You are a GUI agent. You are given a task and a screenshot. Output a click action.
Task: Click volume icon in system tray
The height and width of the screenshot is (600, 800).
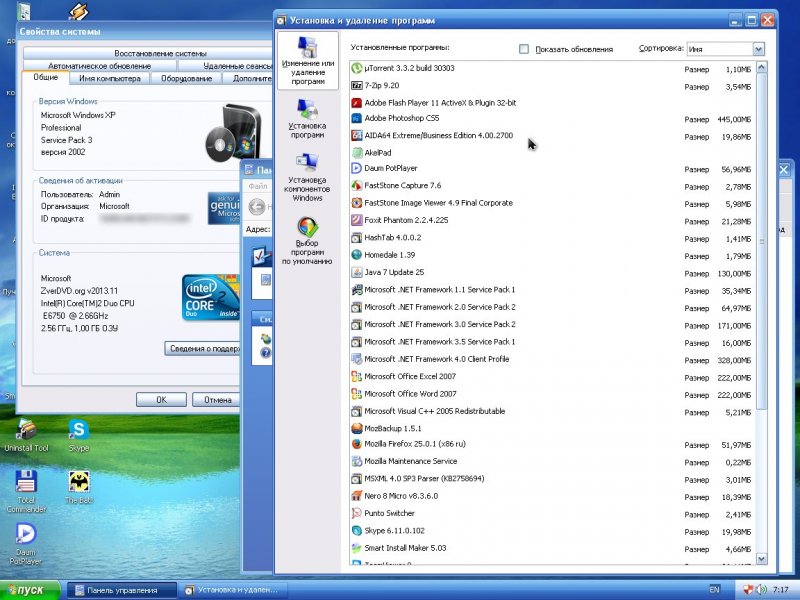pyautogui.click(x=761, y=590)
